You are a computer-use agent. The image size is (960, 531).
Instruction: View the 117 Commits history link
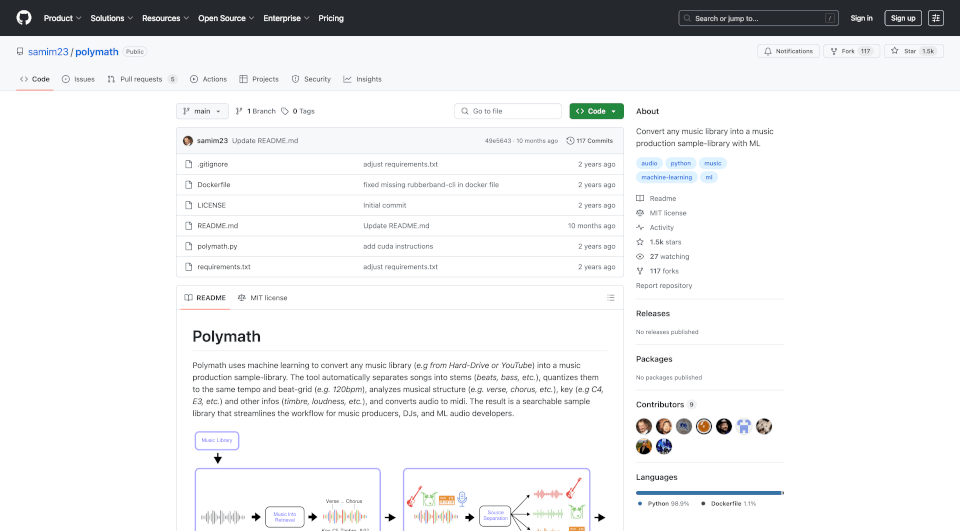[x=590, y=141]
